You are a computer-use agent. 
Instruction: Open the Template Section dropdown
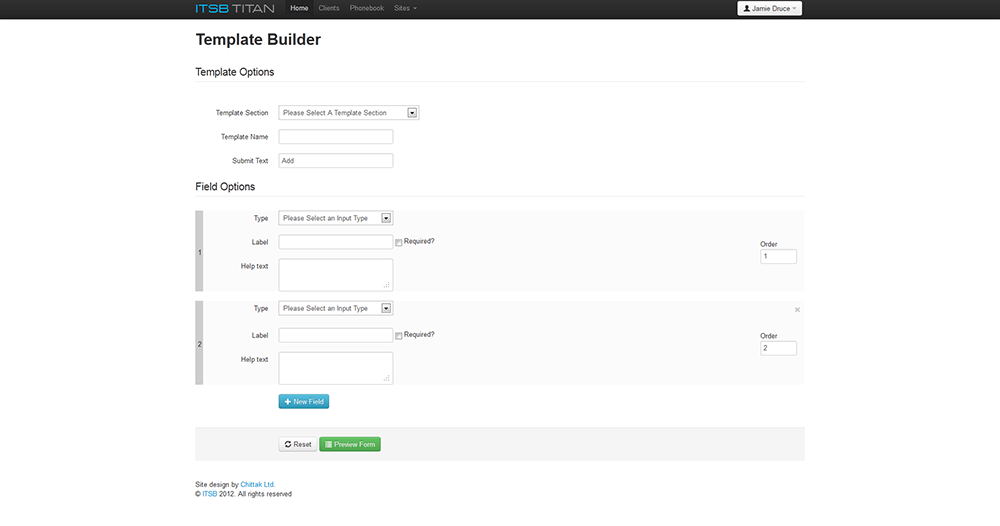point(348,113)
